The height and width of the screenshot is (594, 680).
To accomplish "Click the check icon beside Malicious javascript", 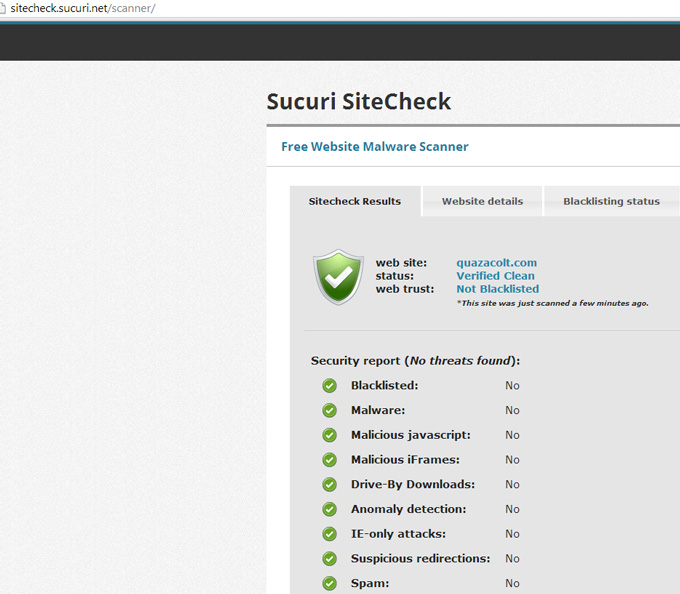I will click(330, 435).
